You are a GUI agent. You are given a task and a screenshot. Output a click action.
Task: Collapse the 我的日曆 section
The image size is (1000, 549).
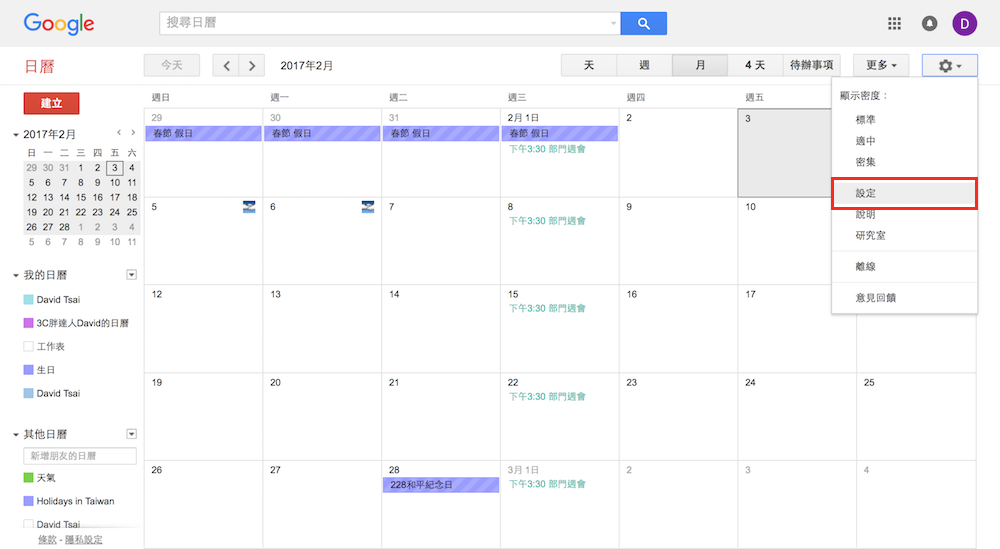16,275
